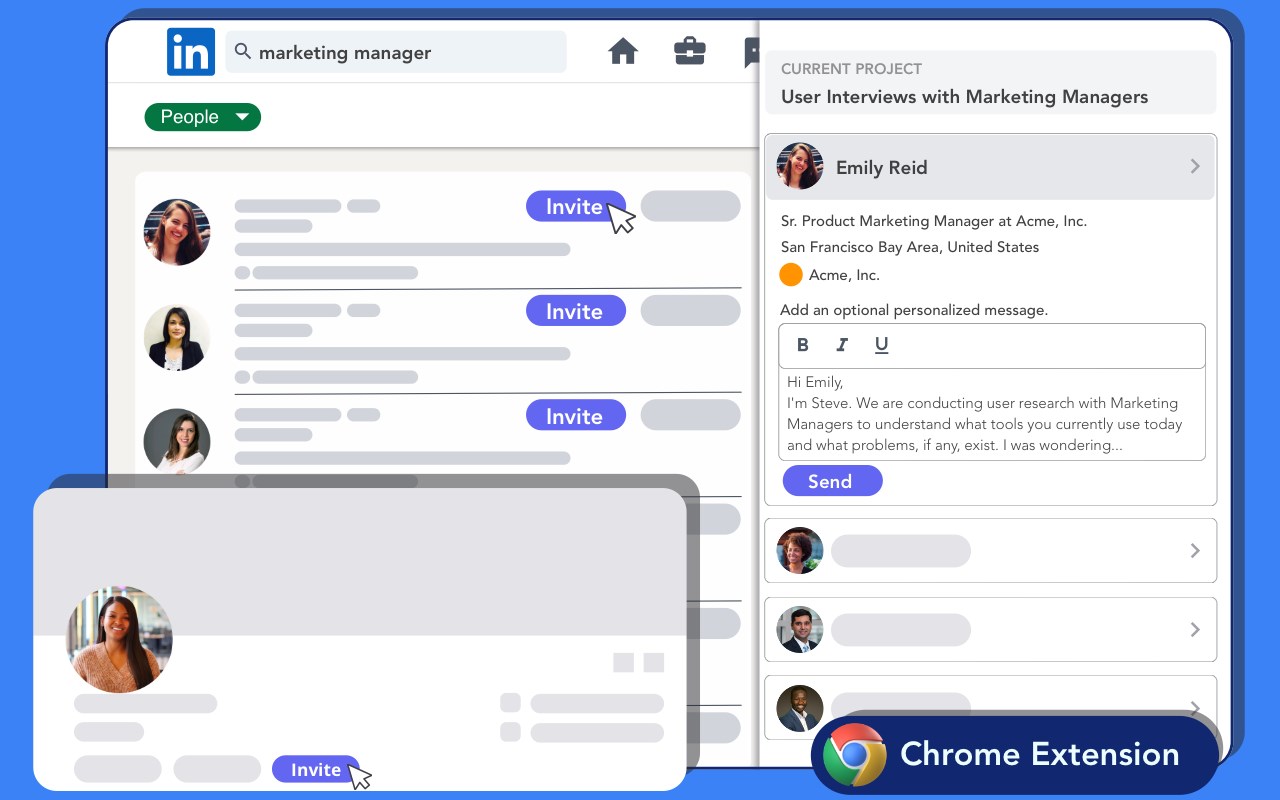Click second candidate's avatar in panel
The image size is (1280, 800).
[800, 551]
